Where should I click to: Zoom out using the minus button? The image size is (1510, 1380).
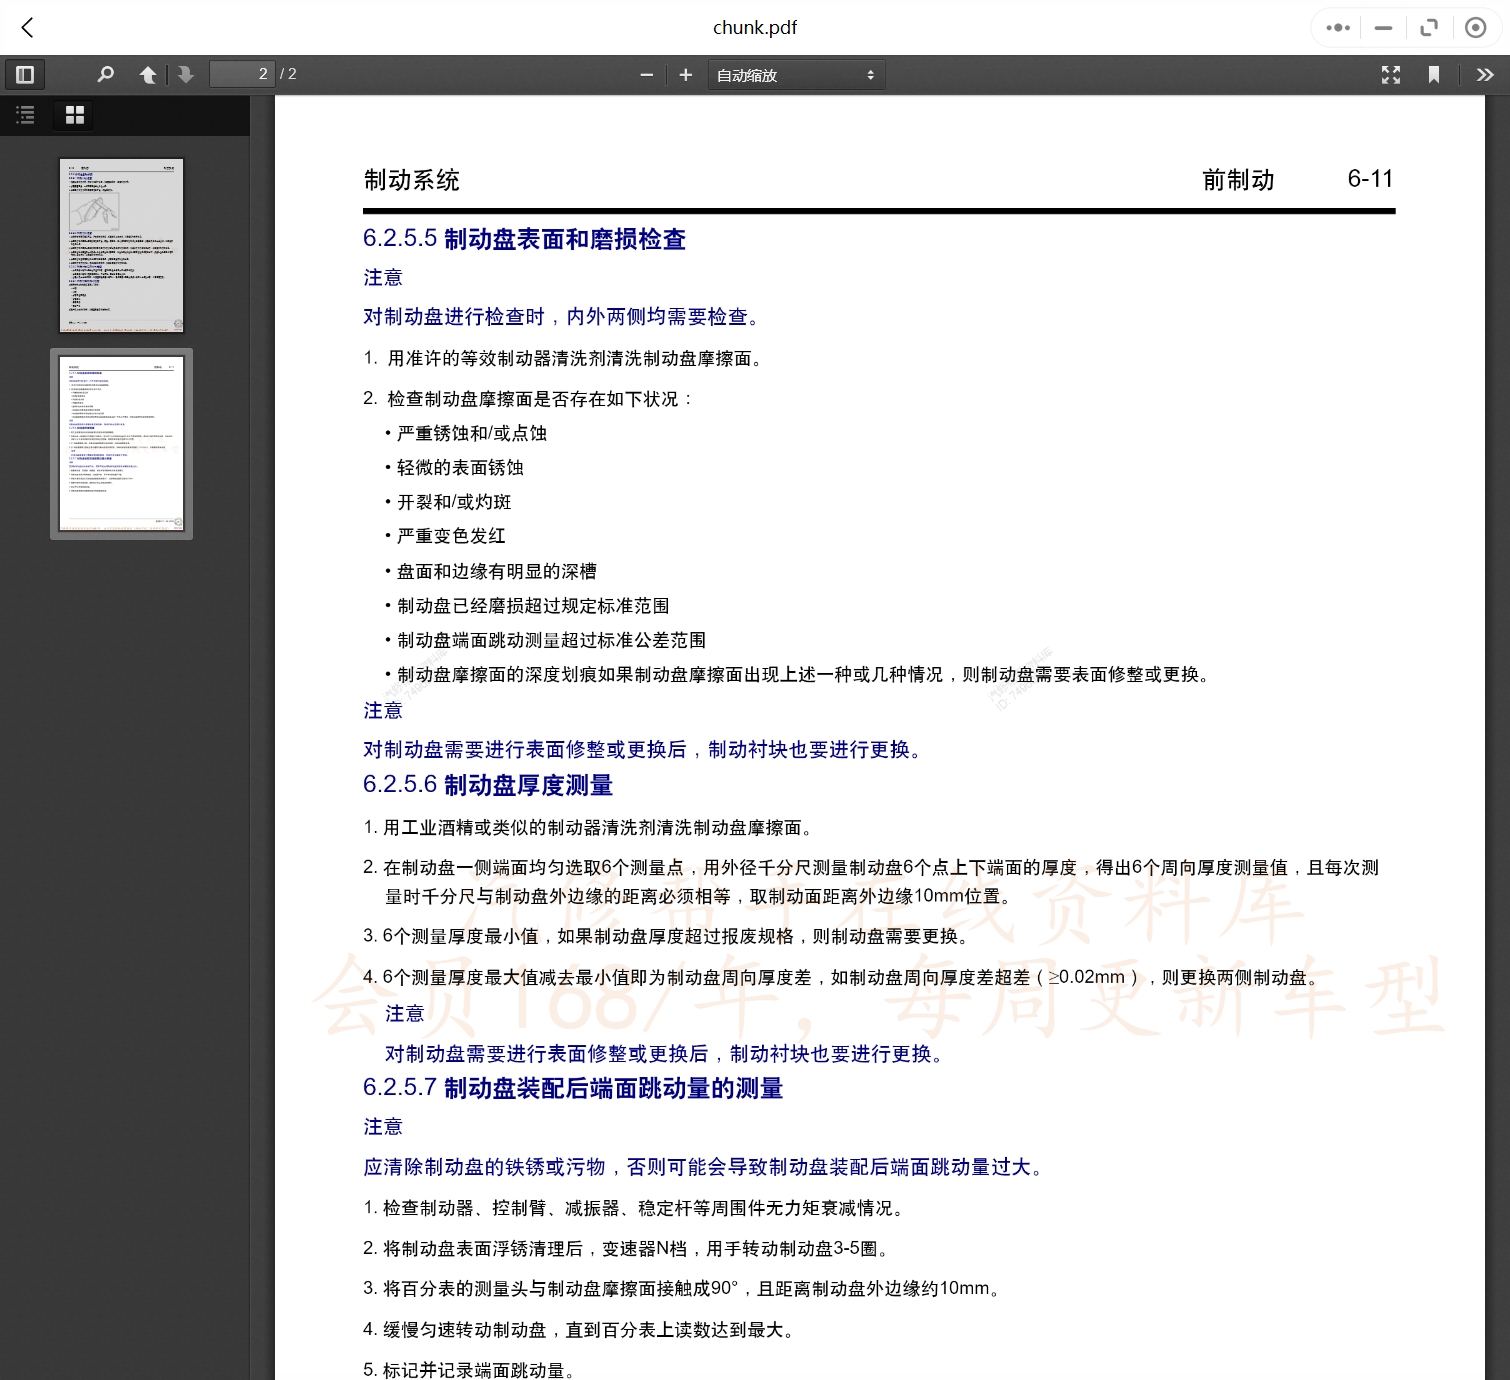click(646, 75)
